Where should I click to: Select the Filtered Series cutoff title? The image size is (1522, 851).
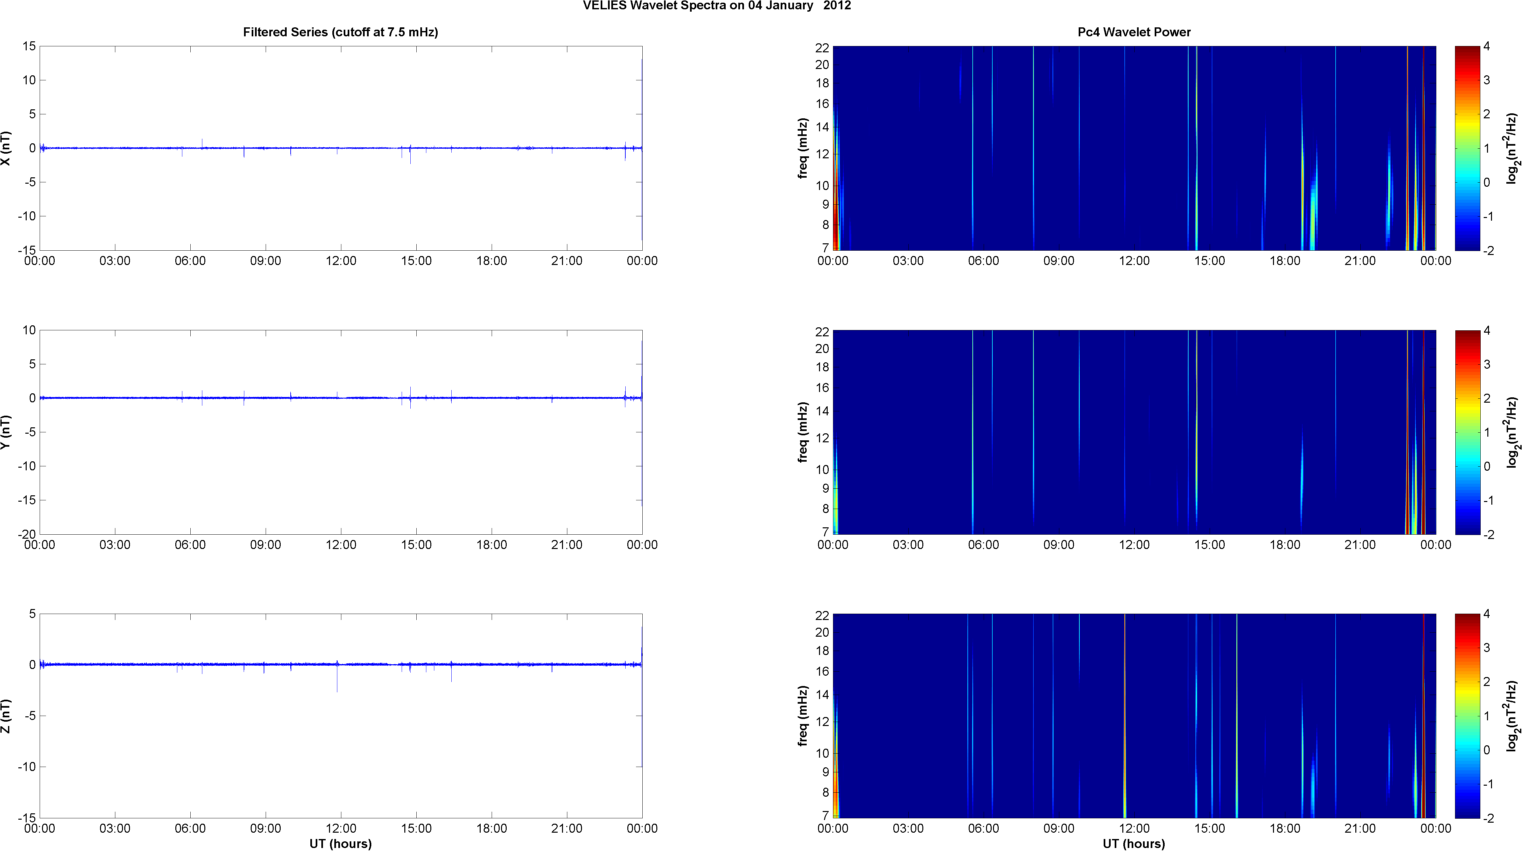(x=340, y=32)
